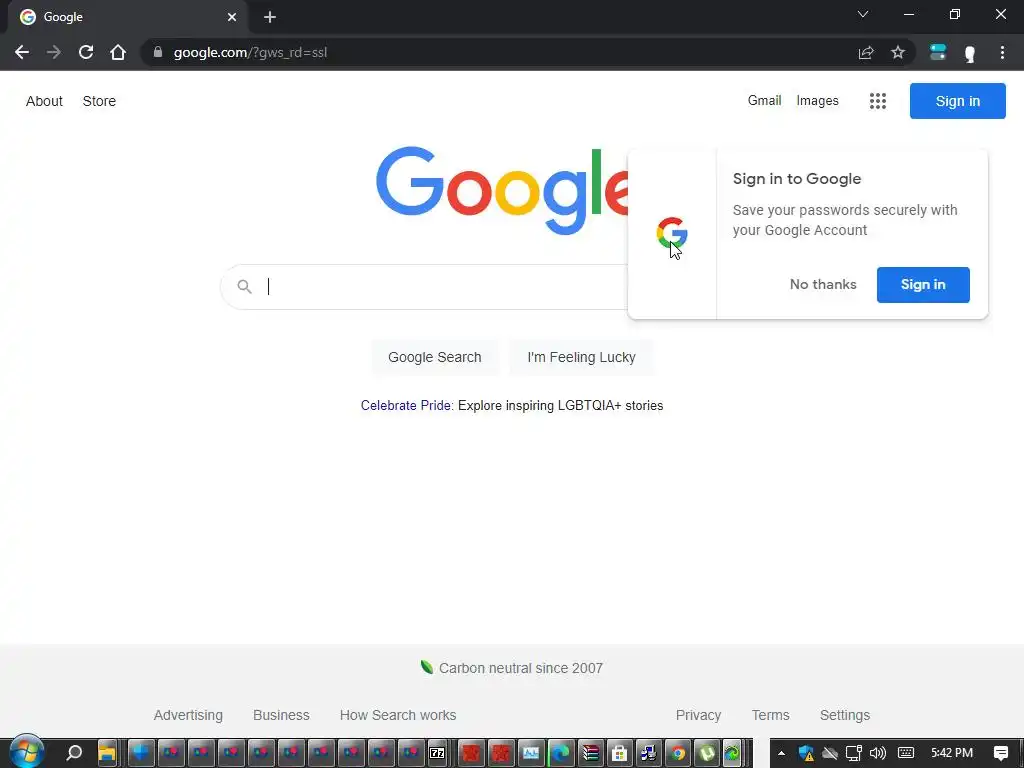Screen dimensions: 1024x768
Task: Open the browser profile icon
Action: (970, 54)
